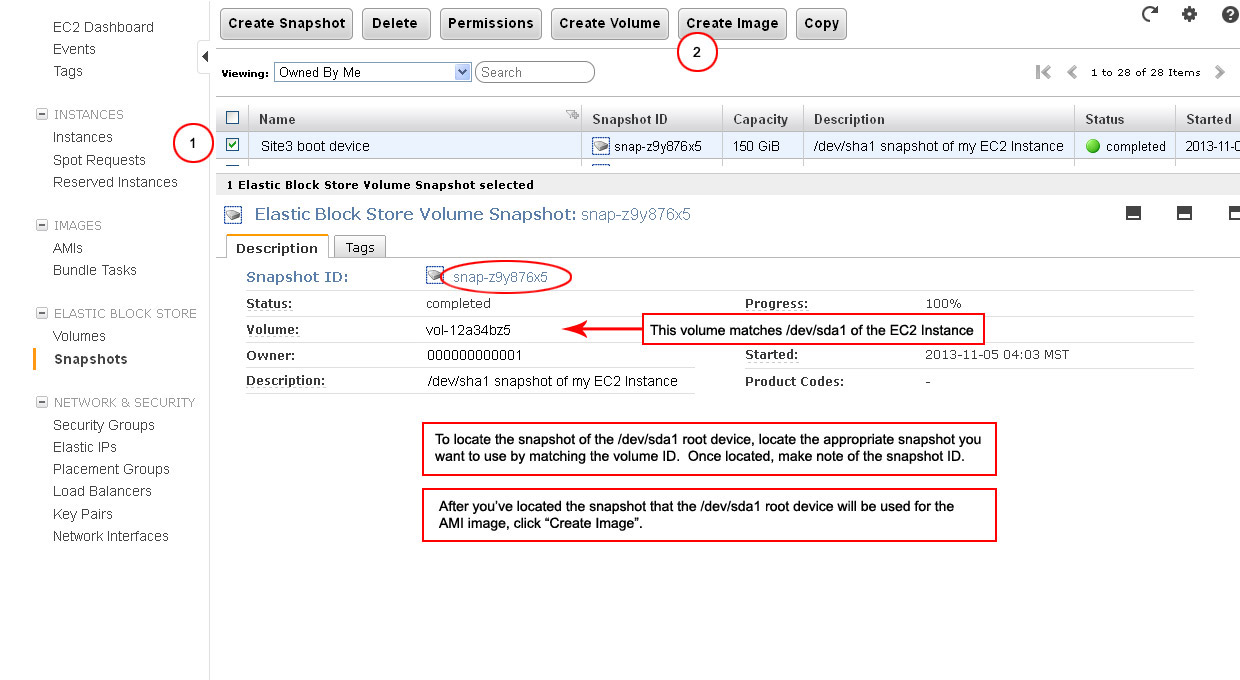Click the green completed status indicator

(1092, 146)
